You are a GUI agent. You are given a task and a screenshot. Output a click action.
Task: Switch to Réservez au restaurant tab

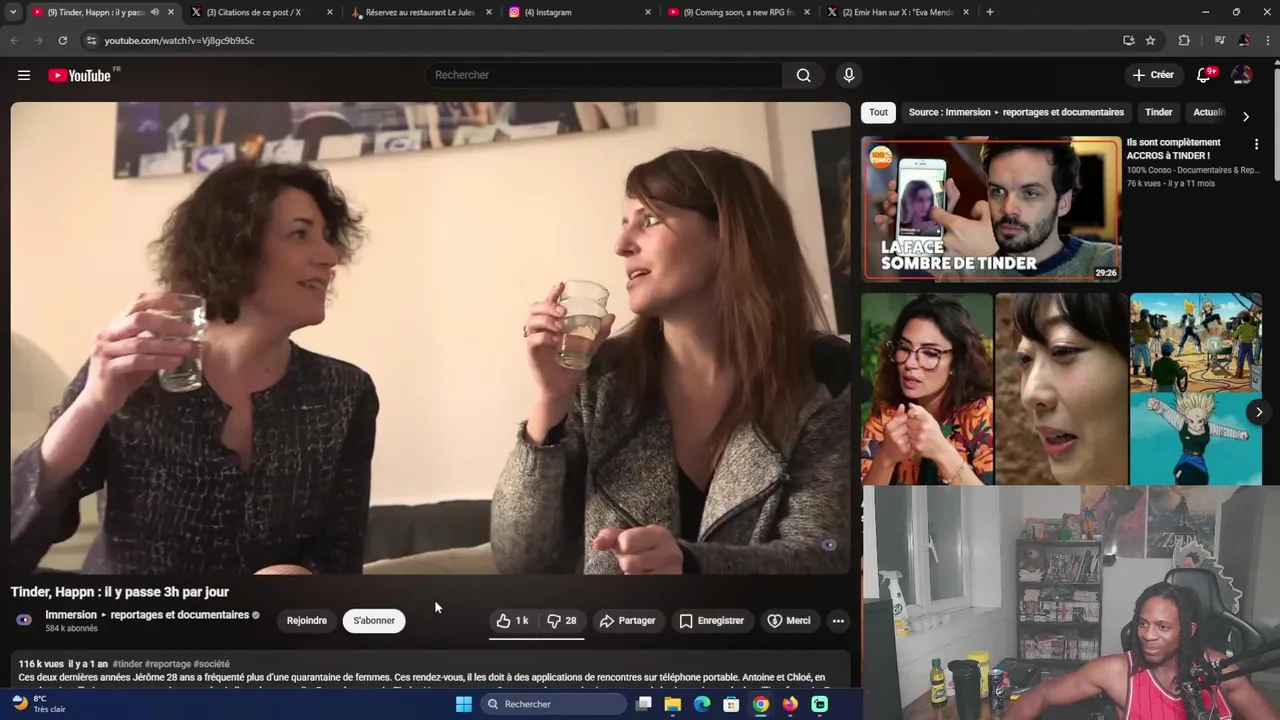point(420,12)
